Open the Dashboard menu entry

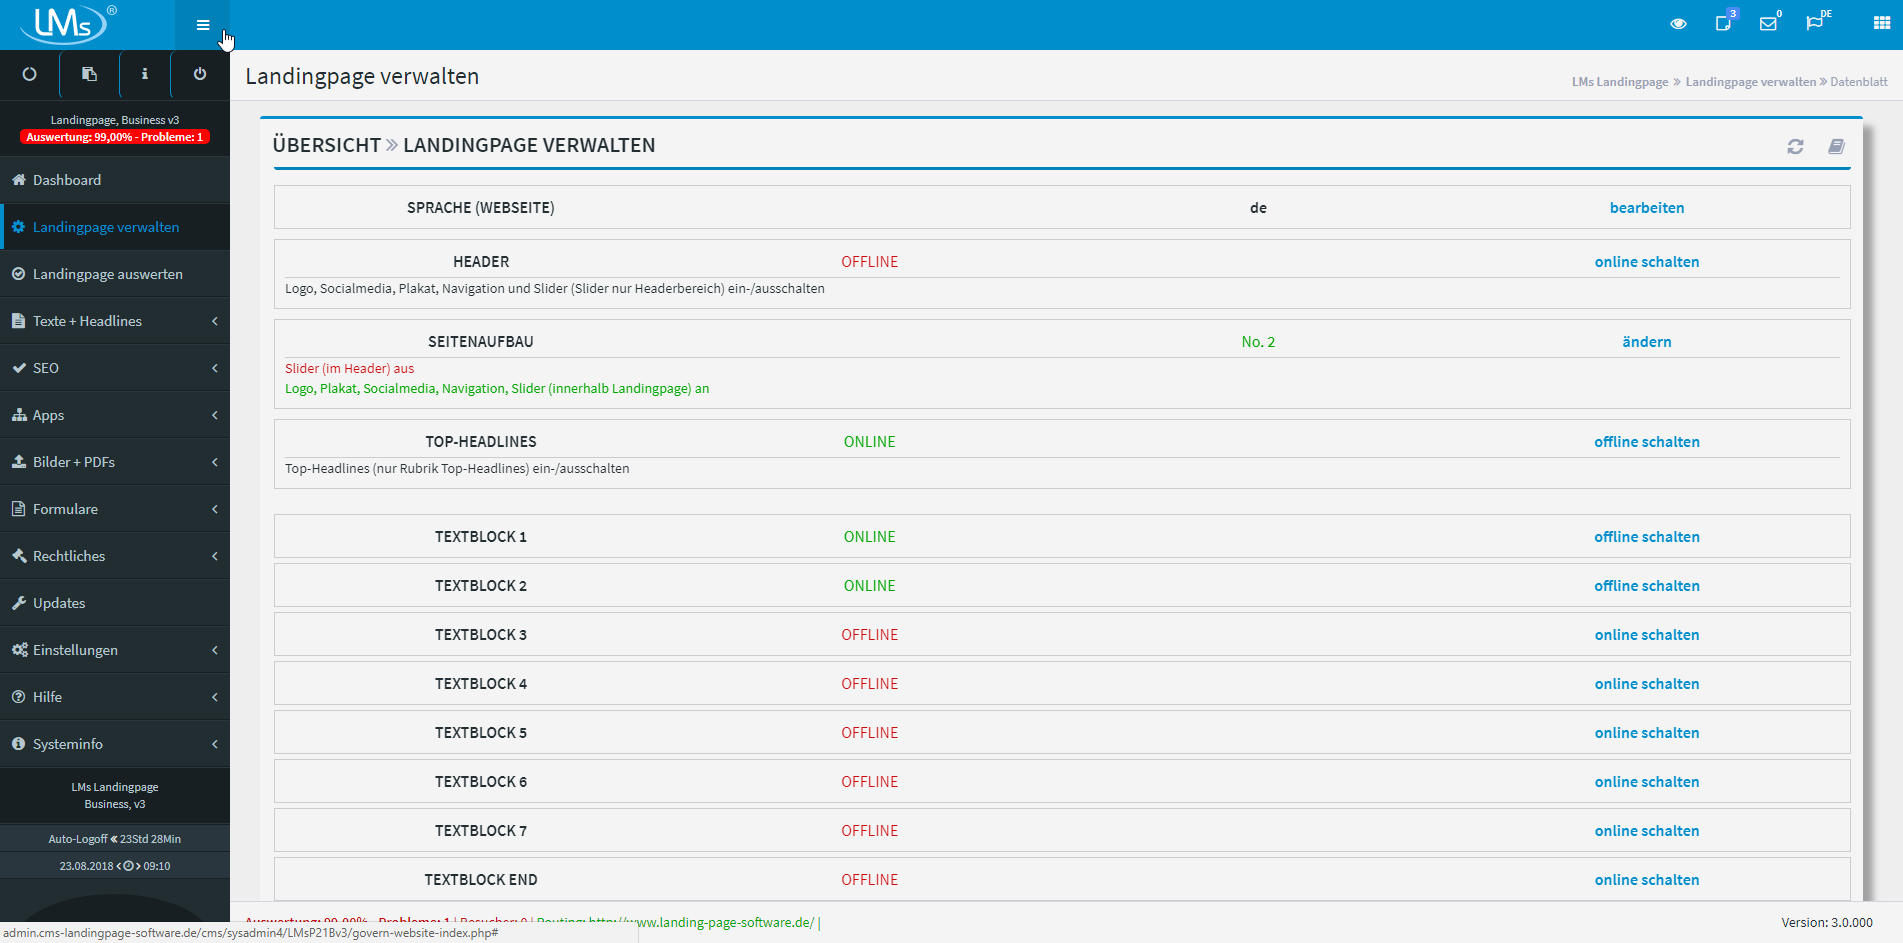(x=67, y=180)
